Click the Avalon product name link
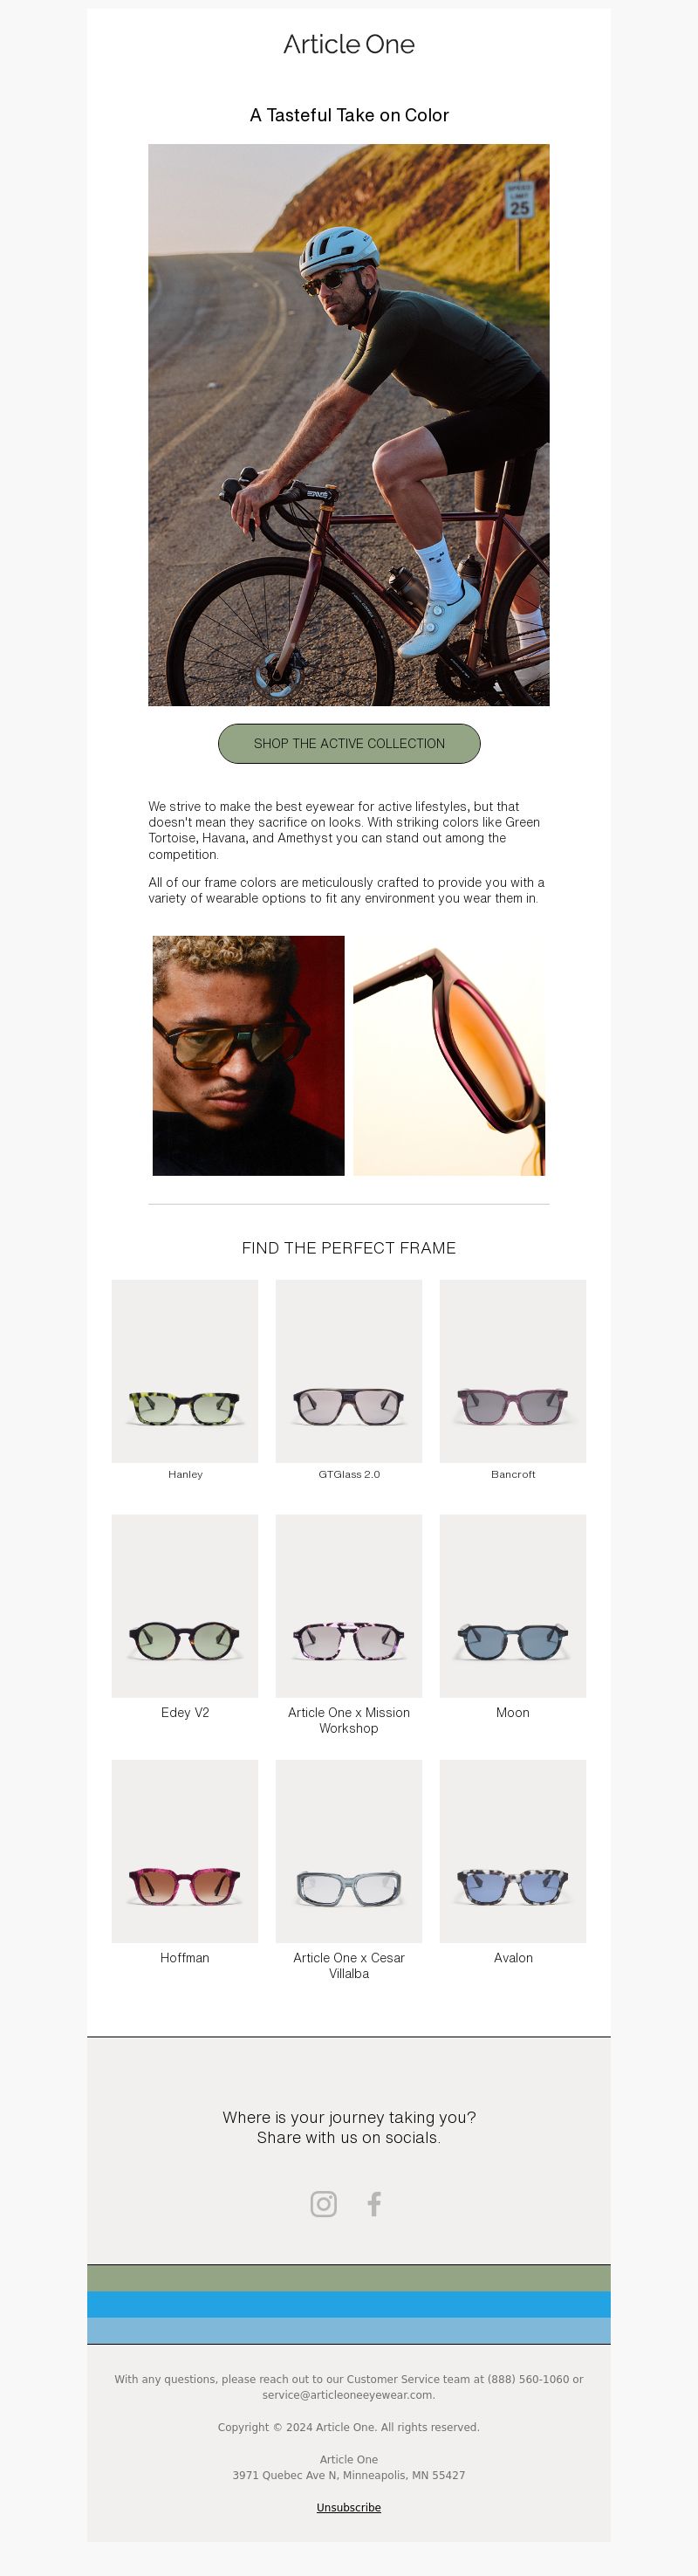This screenshot has width=698, height=2576. click(x=513, y=1958)
